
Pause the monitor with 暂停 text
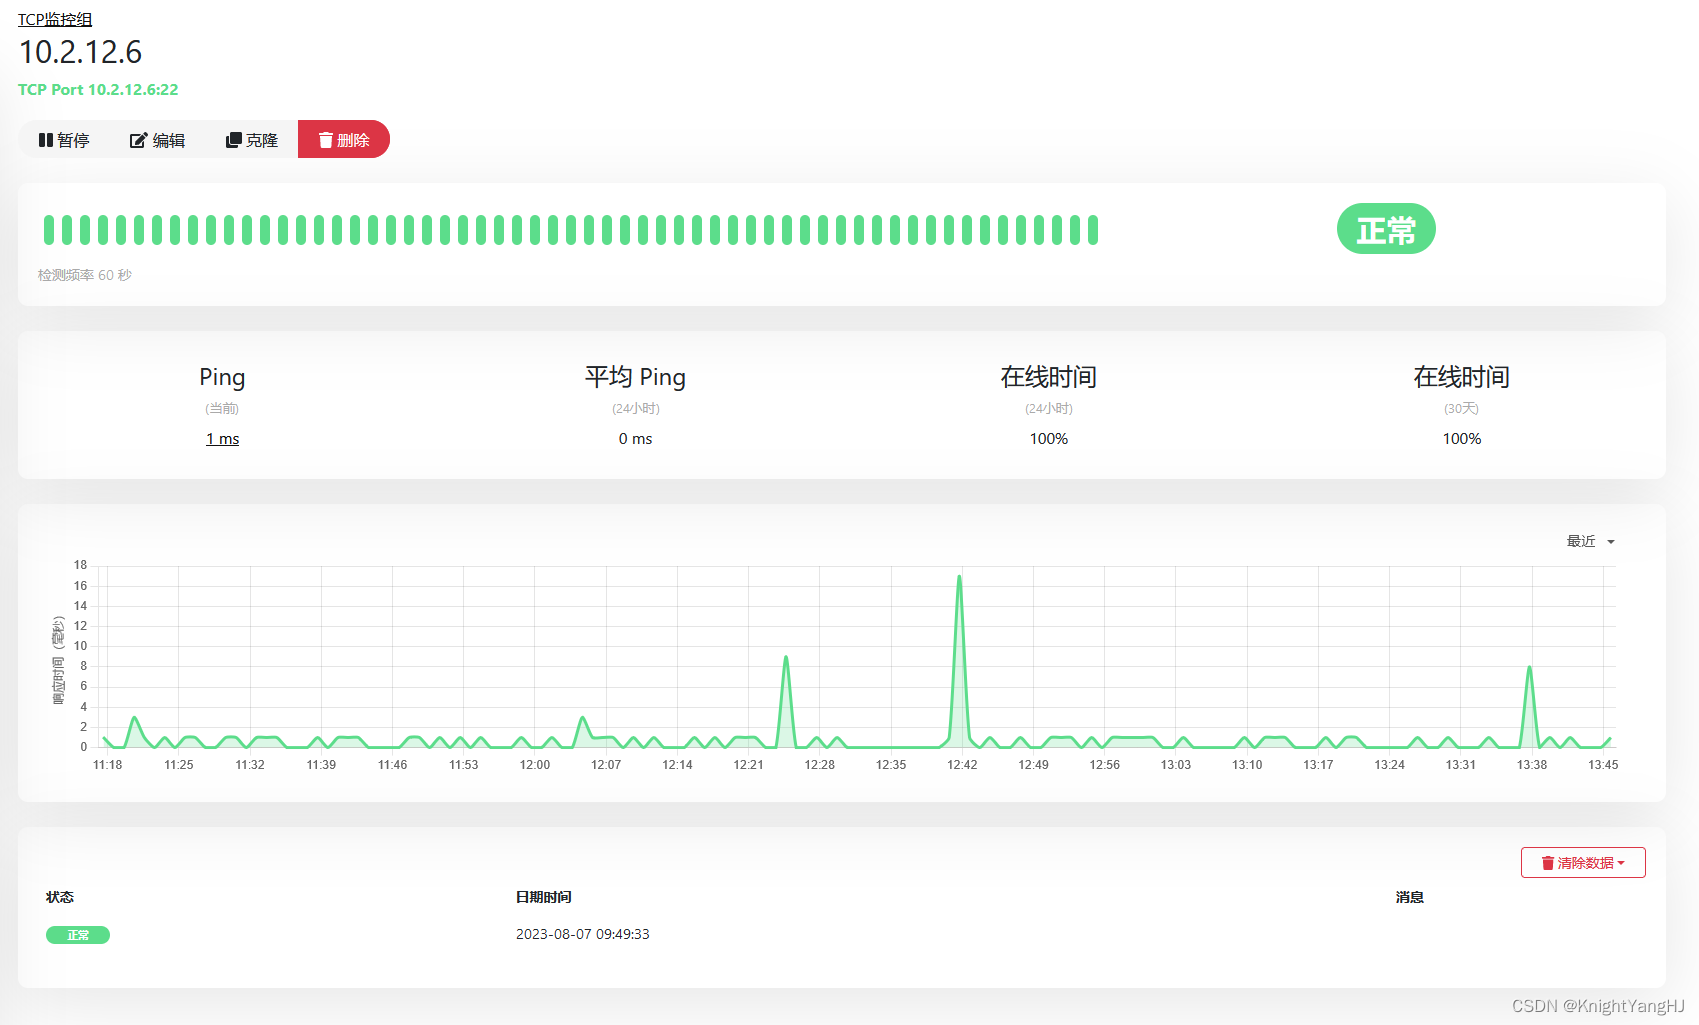73,140
